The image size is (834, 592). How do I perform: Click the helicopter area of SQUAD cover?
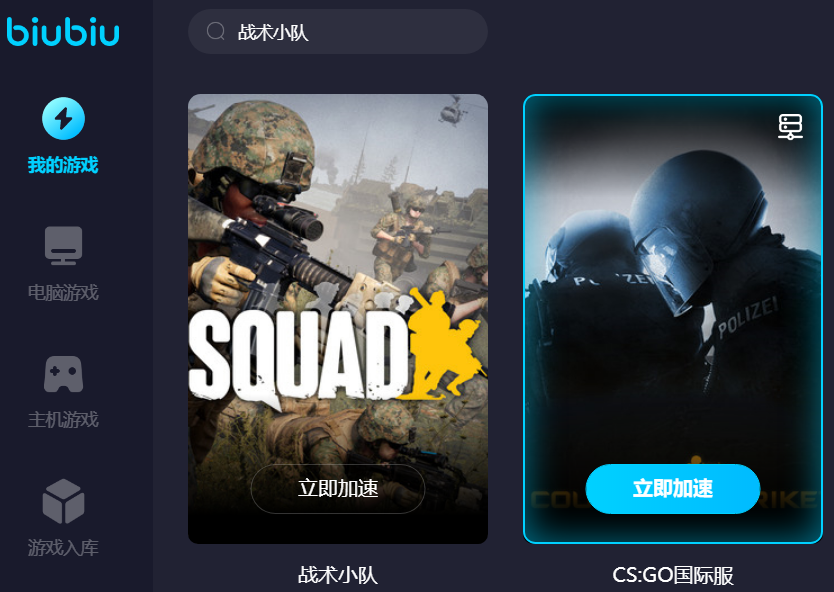coord(452,111)
